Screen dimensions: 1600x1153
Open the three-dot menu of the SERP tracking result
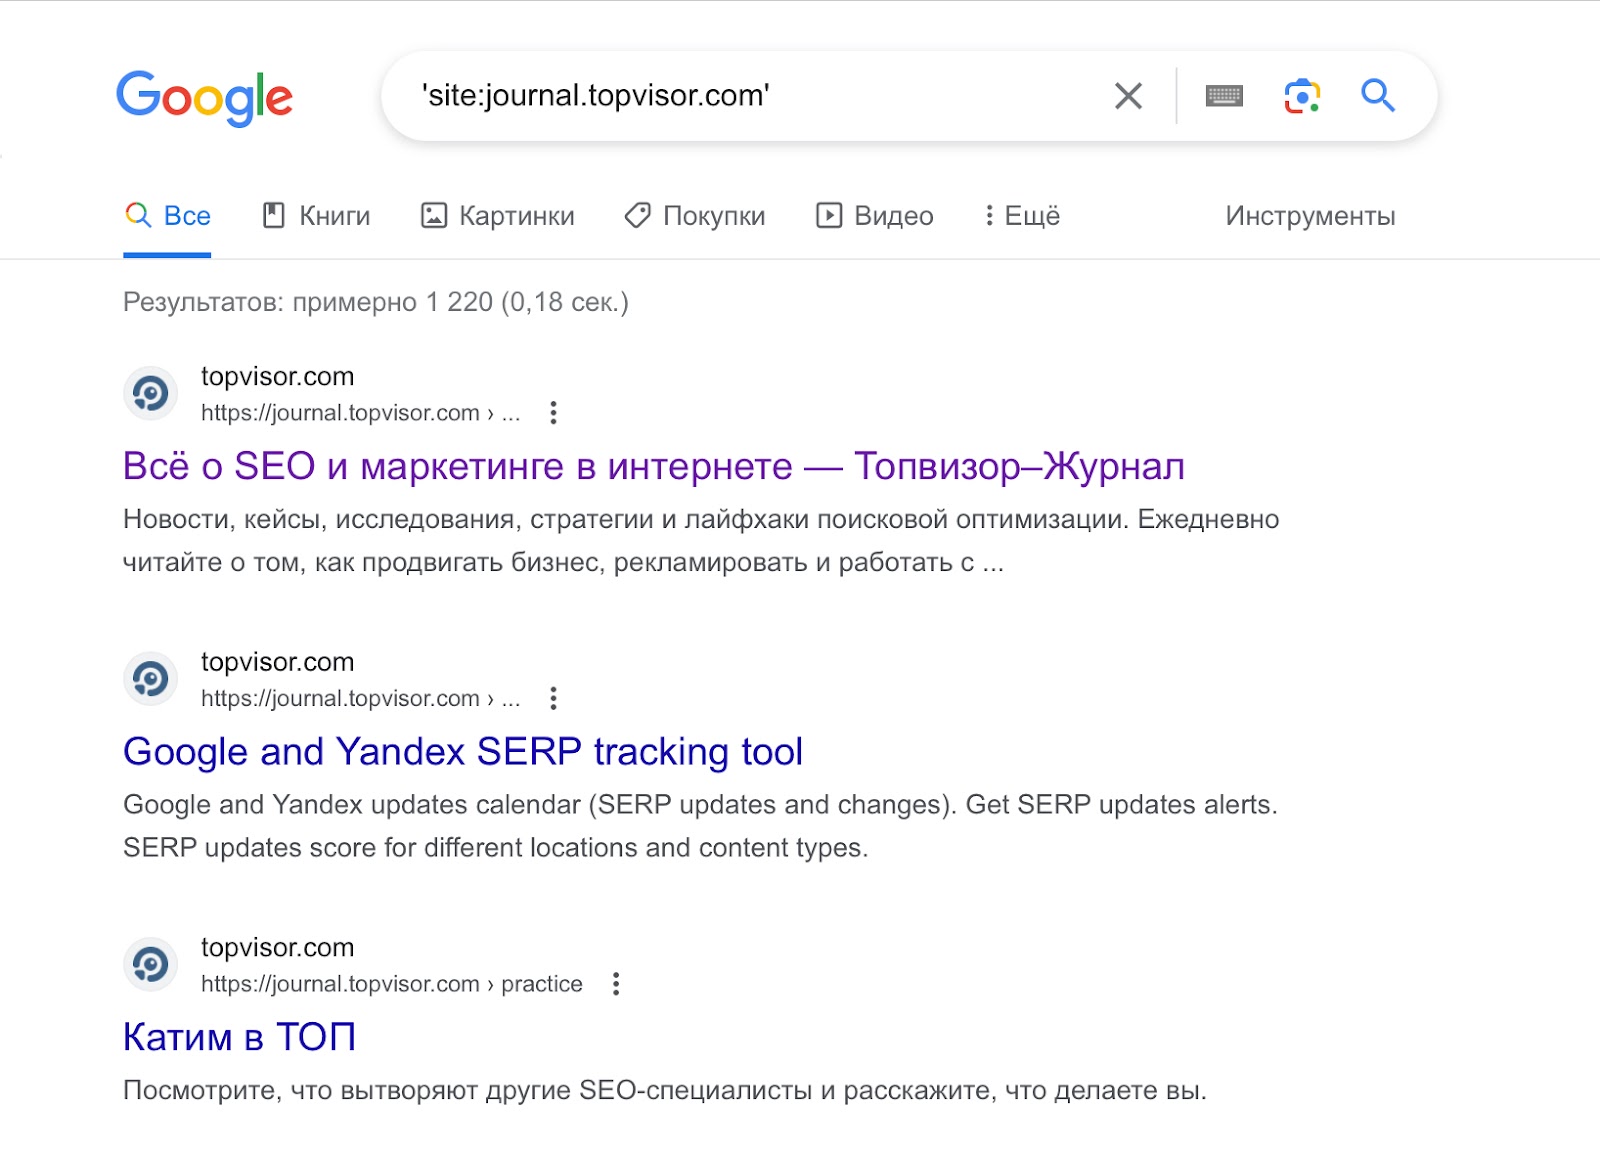pos(553,698)
